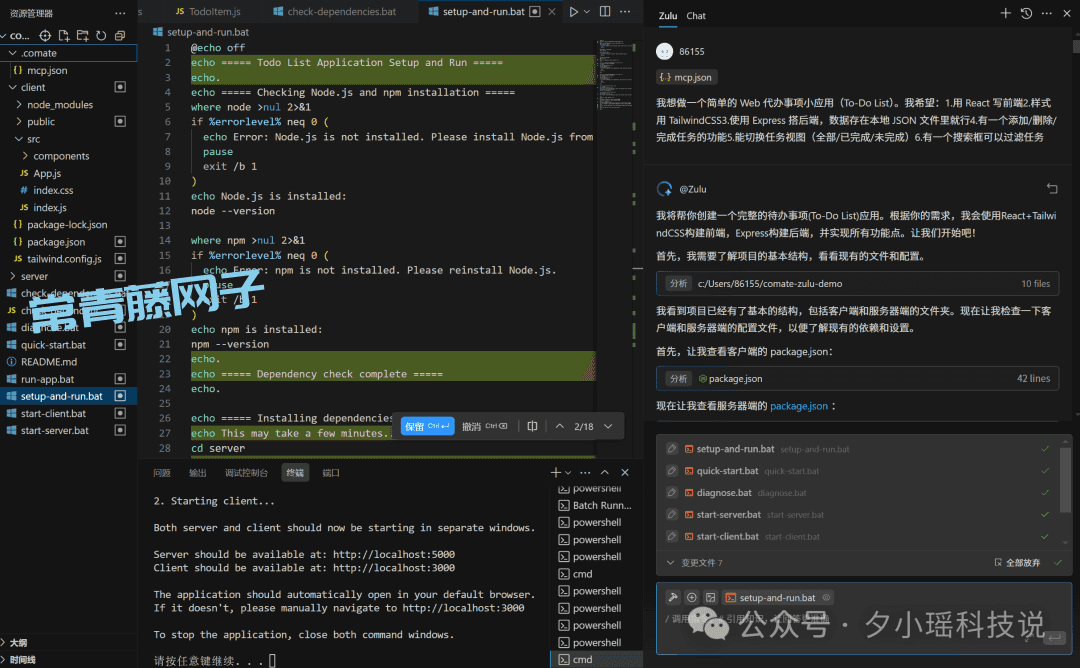The width and height of the screenshot is (1080, 668).
Task: Click the undo arrow beside the @Zulu reply
Action: tap(1052, 188)
